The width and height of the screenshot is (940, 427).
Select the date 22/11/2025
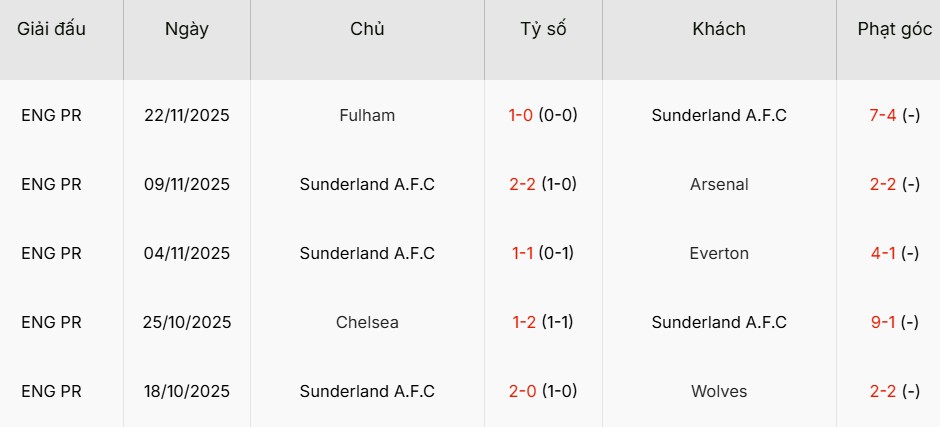point(187,115)
